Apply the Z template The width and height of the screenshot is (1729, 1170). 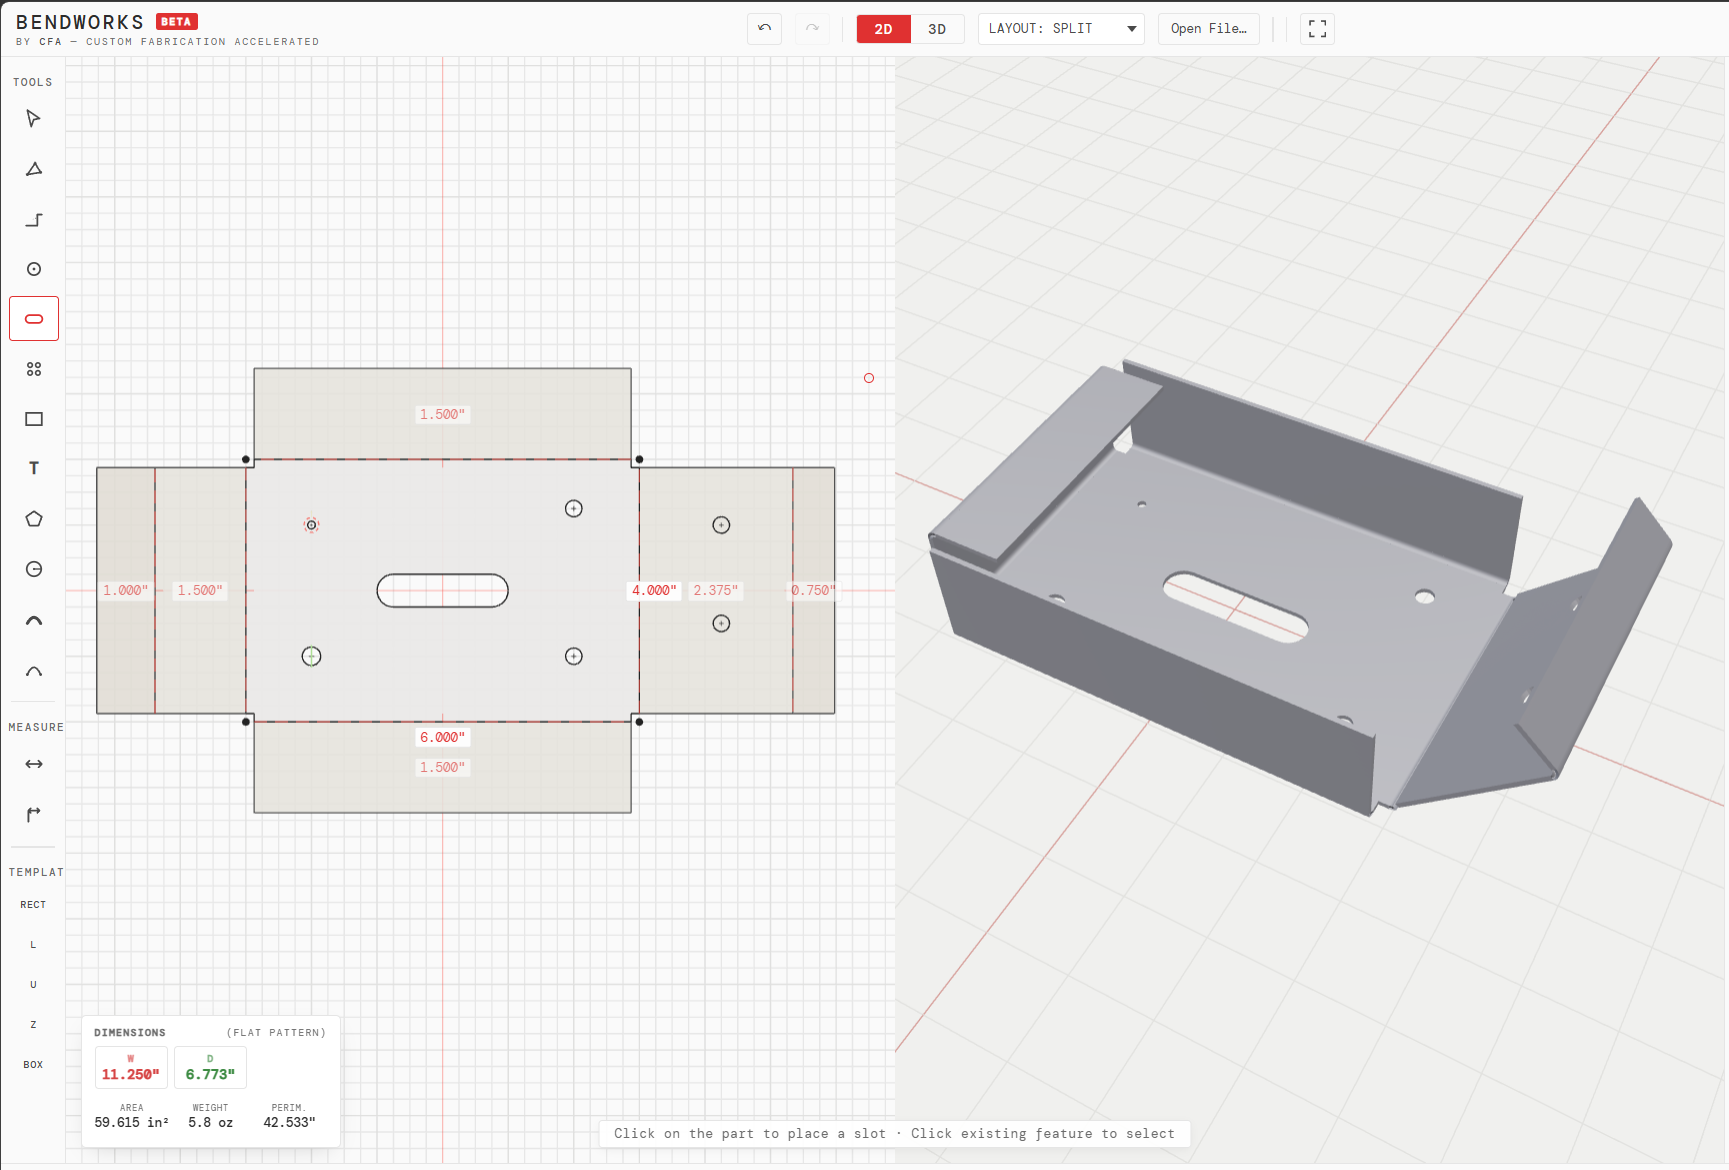(34, 1025)
